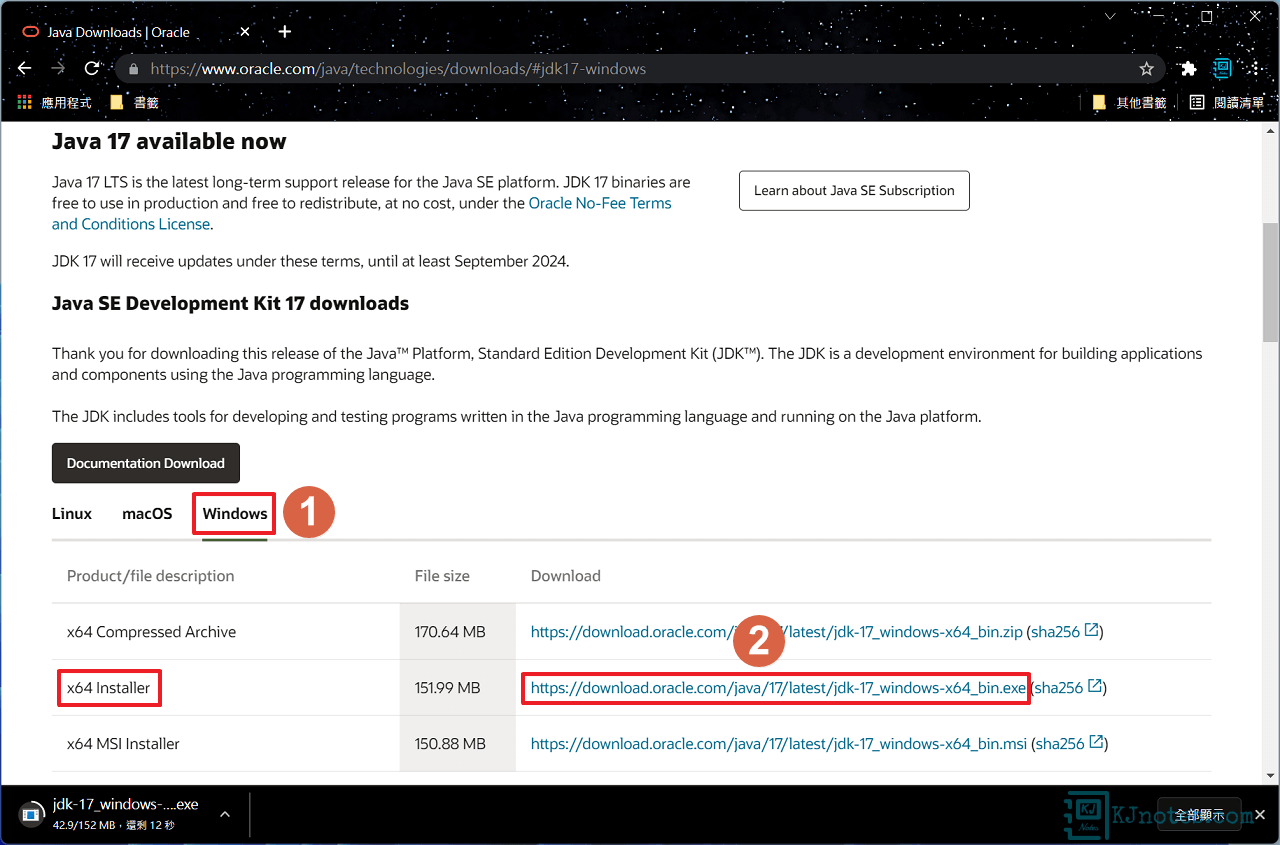Image resolution: width=1280 pixels, height=845 pixels.
Task: Open the 閱讀清單 reading list
Action: tap(1227, 102)
